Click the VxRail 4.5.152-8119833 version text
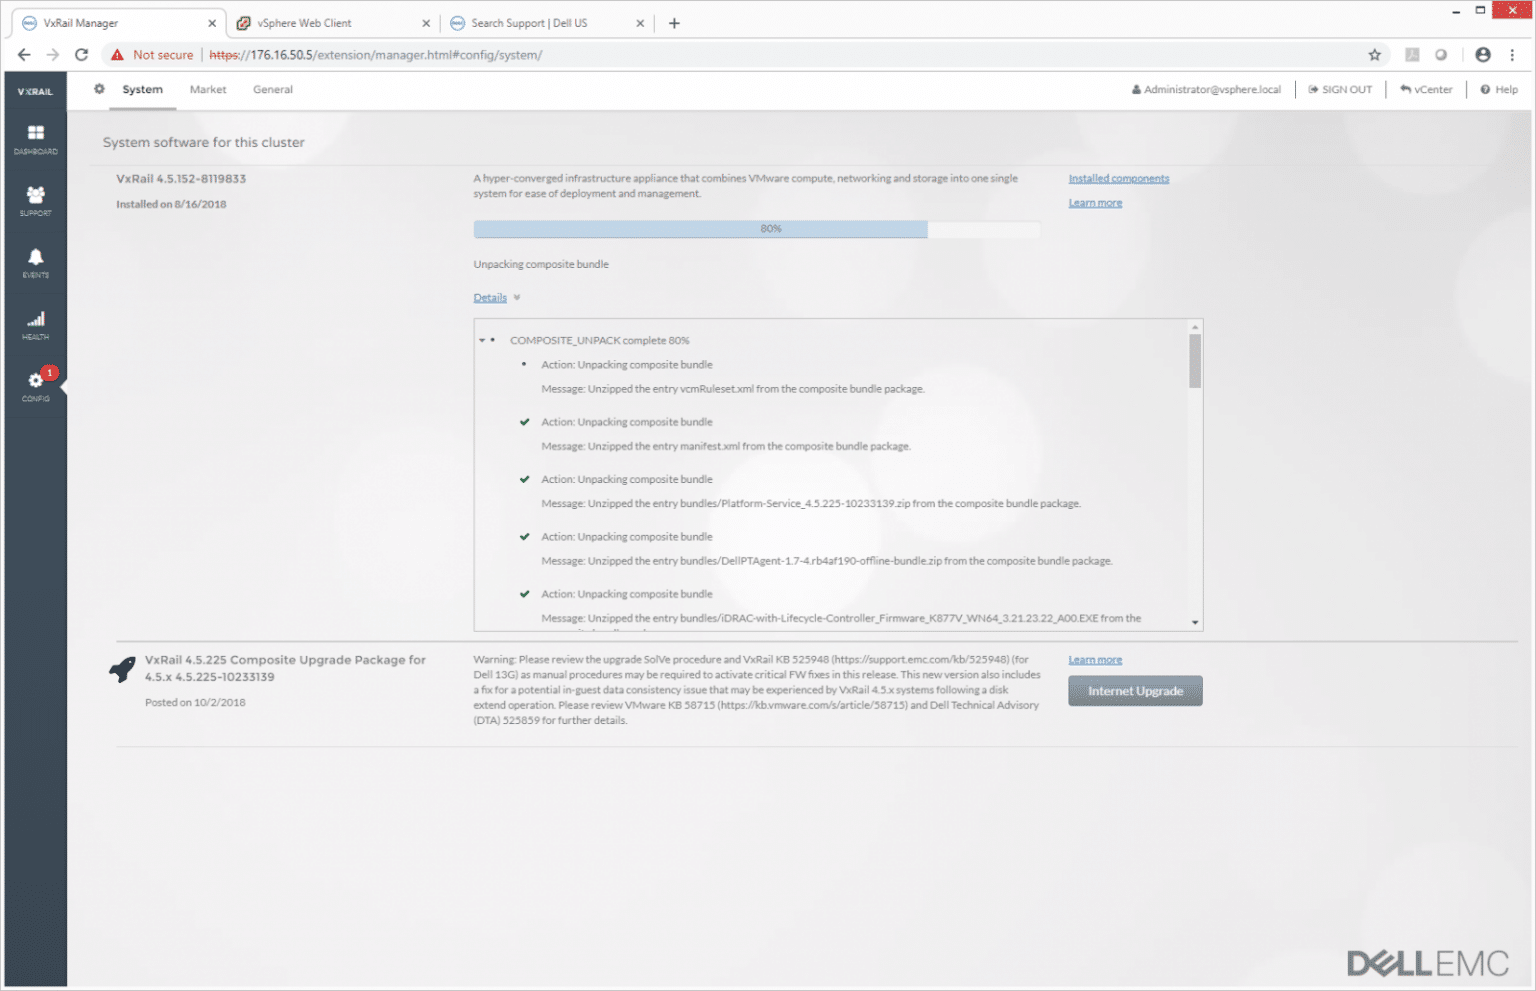 pyautogui.click(x=181, y=178)
